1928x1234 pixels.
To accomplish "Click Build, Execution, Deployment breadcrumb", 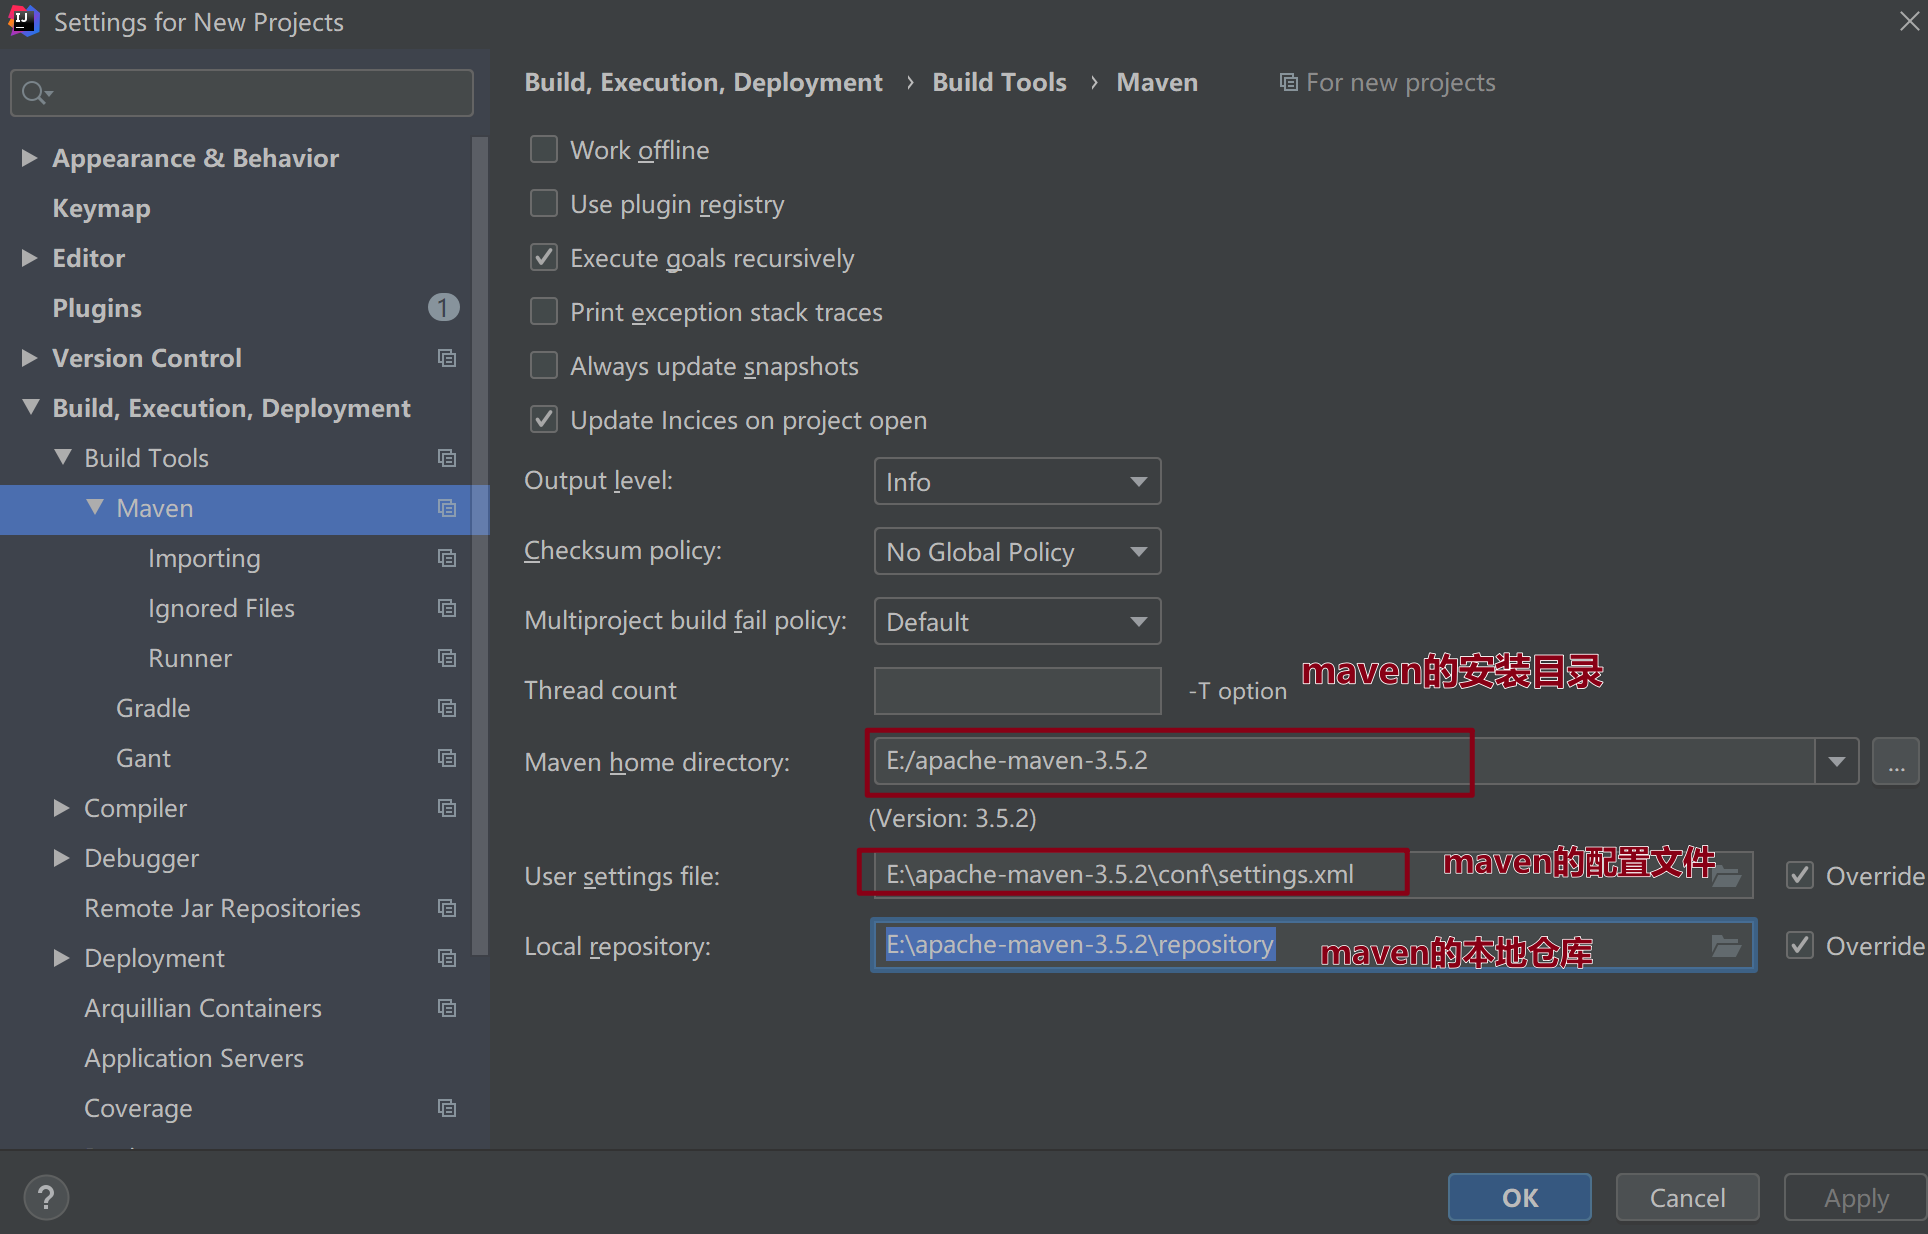I will tap(703, 82).
